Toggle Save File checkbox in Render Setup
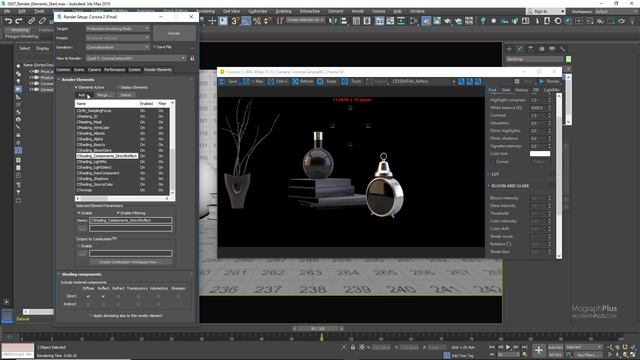The height and width of the screenshot is (360, 640). tap(155, 47)
